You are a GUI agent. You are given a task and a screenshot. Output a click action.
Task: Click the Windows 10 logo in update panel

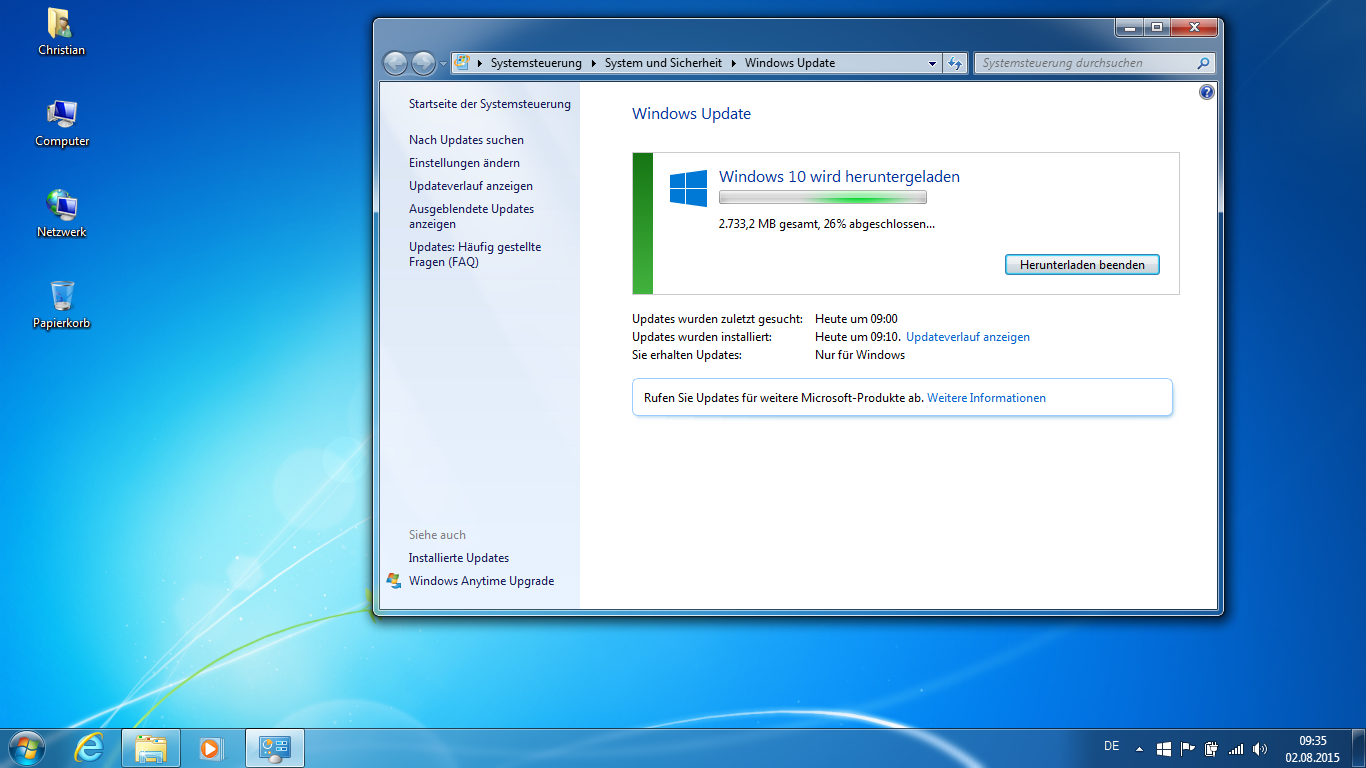pos(688,188)
